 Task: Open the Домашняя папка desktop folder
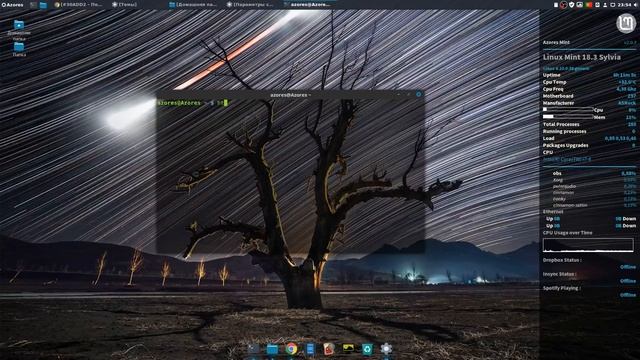[19, 29]
